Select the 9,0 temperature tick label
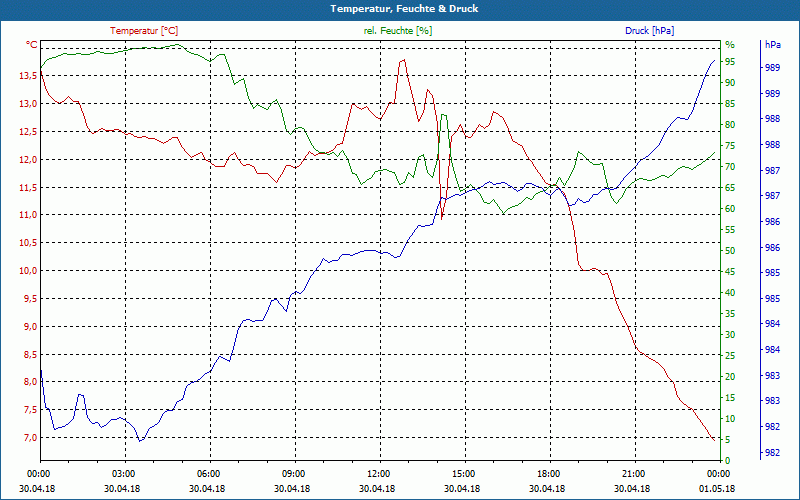 (31, 327)
